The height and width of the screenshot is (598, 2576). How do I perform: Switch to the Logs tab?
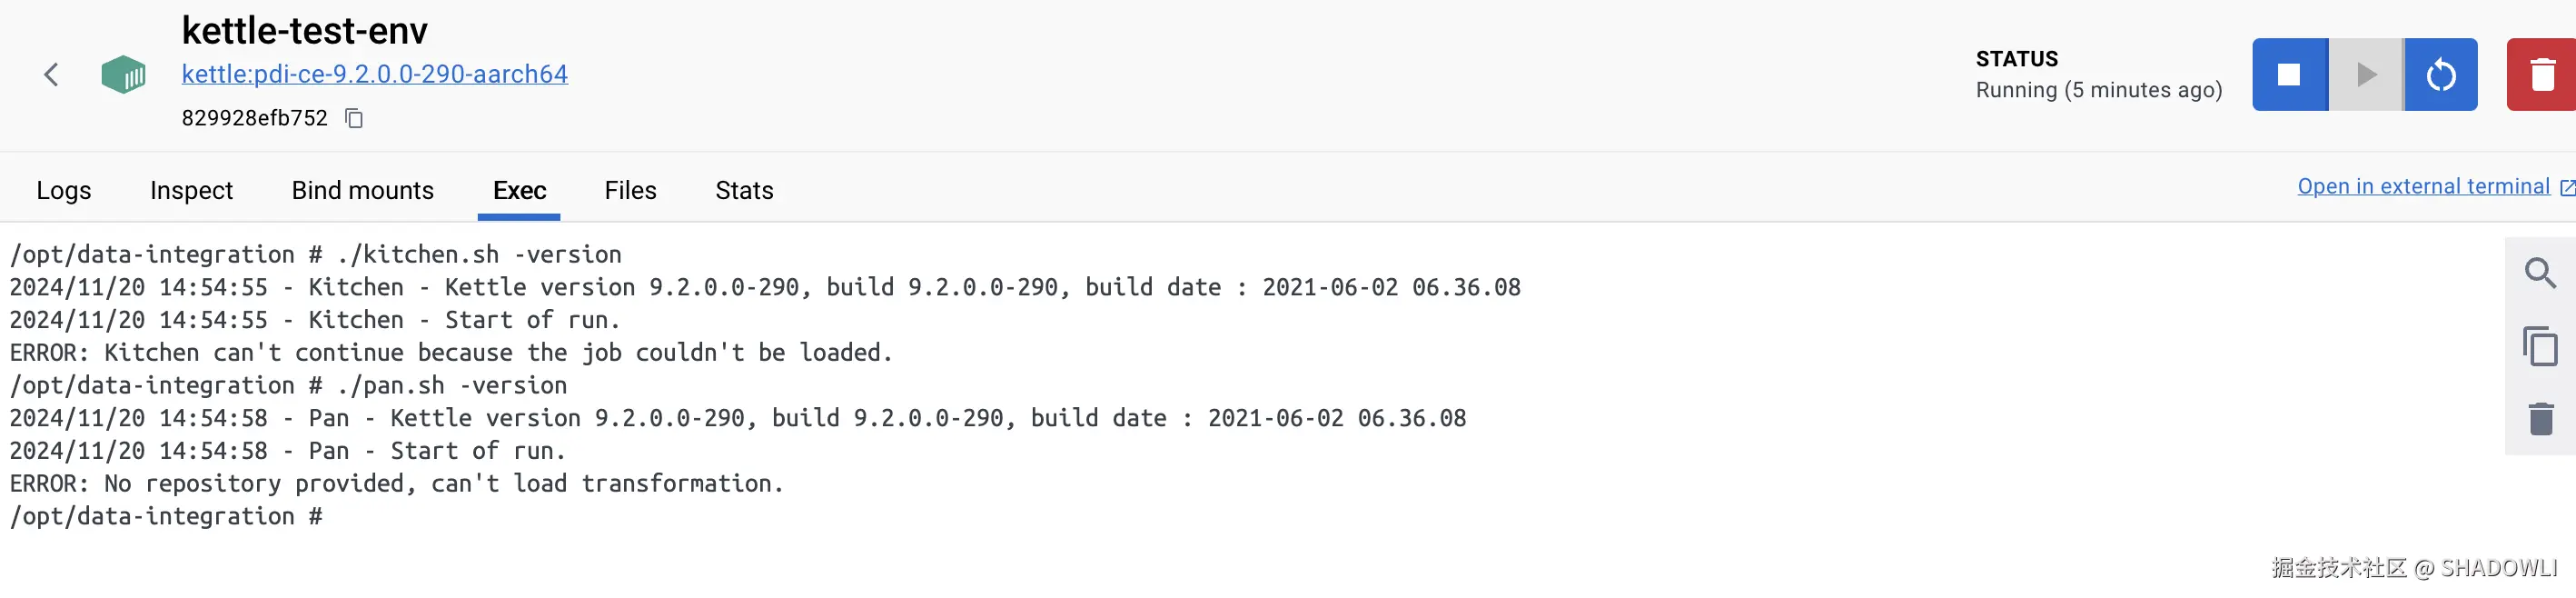64,190
